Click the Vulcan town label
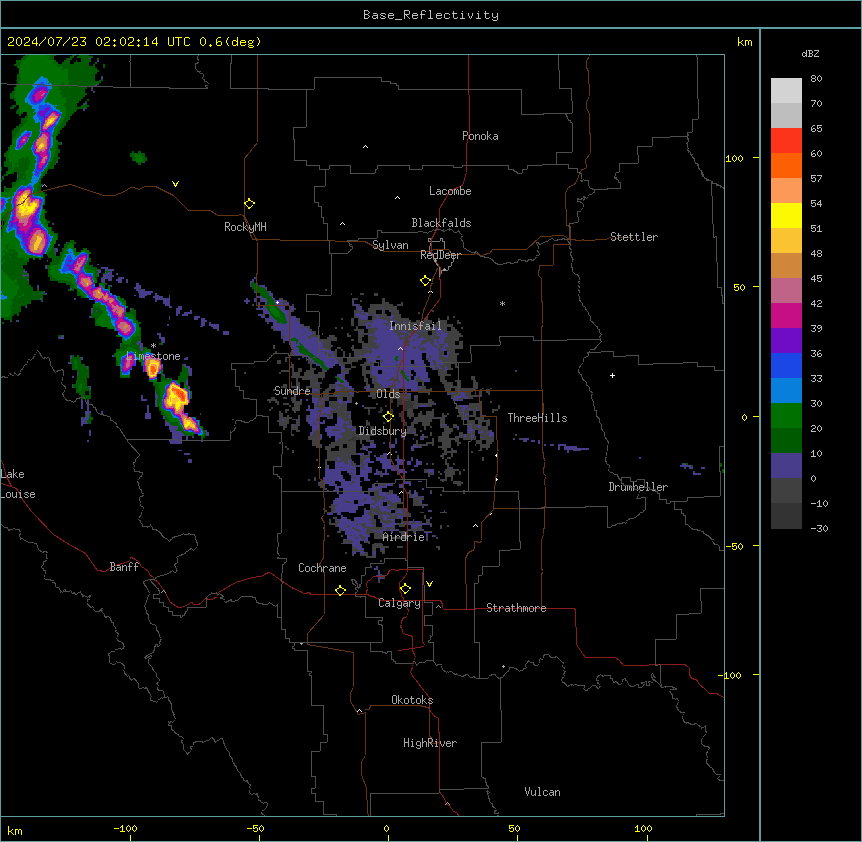862x842 pixels. [x=543, y=792]
